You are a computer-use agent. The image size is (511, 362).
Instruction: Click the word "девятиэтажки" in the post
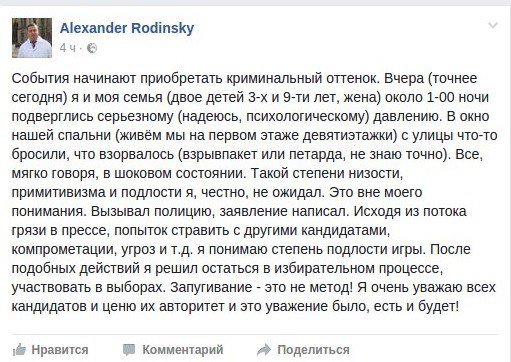pyautogui.click(x=350, y=136)
